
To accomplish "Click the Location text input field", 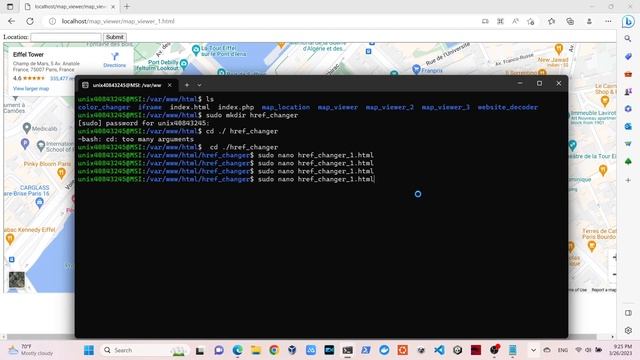I will point(66,37).
